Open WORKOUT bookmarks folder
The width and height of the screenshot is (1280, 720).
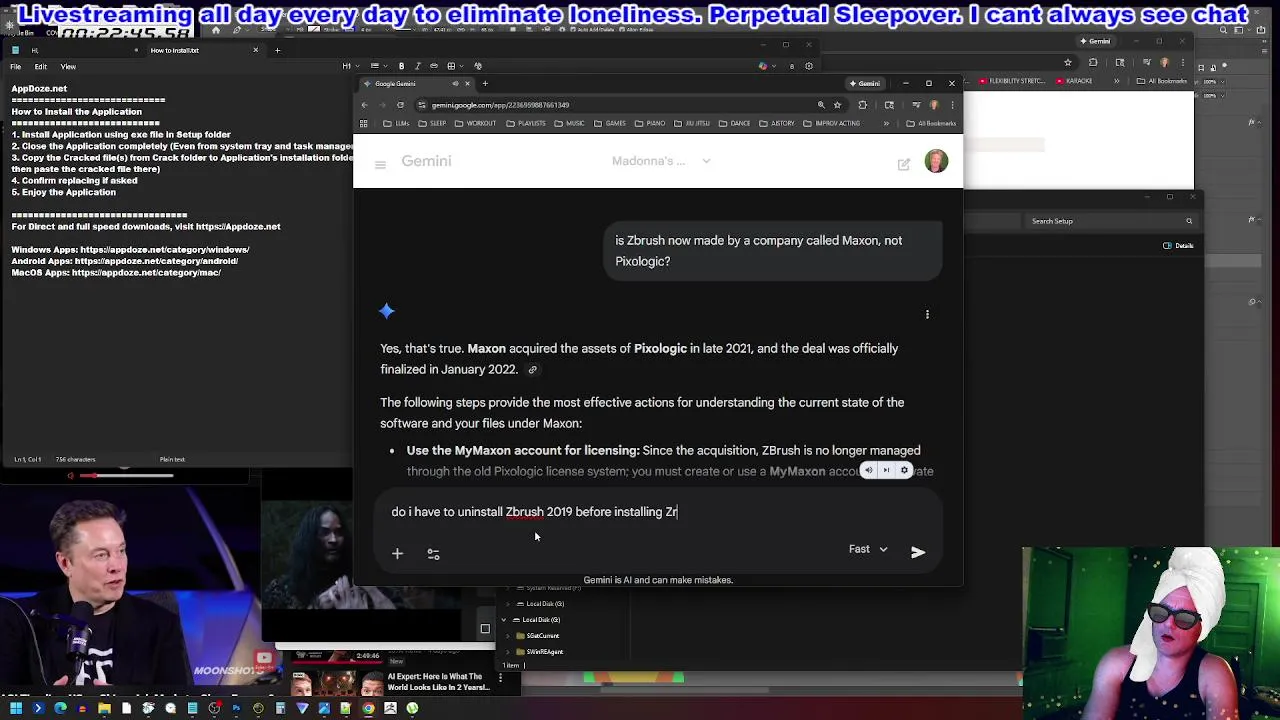click(476, 123)
